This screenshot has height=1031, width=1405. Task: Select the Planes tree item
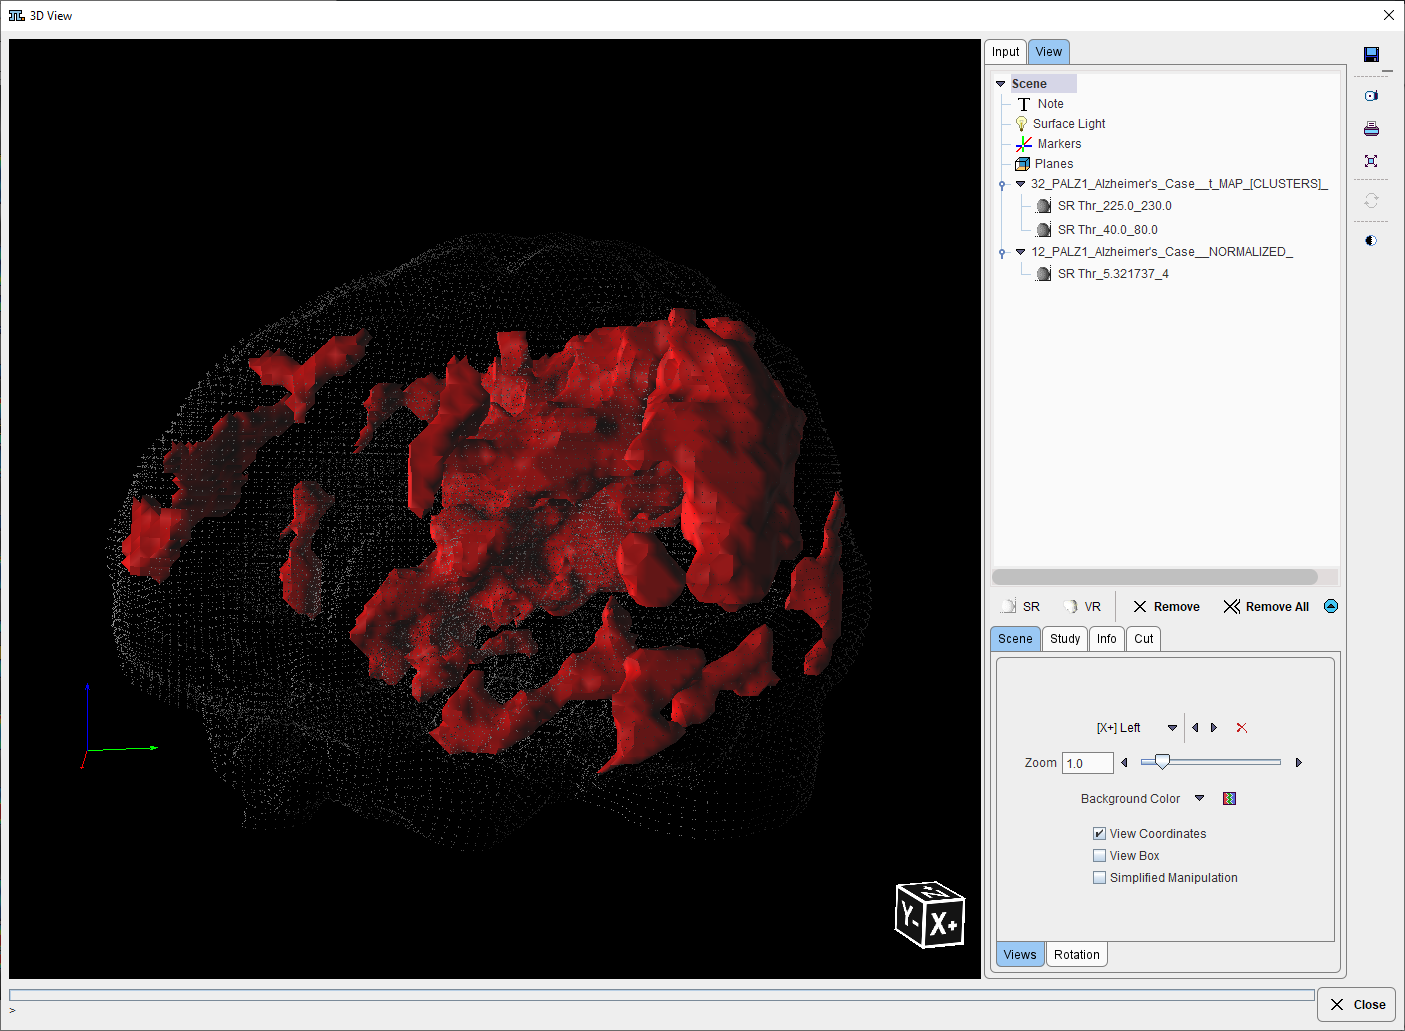click(1054, 164)
